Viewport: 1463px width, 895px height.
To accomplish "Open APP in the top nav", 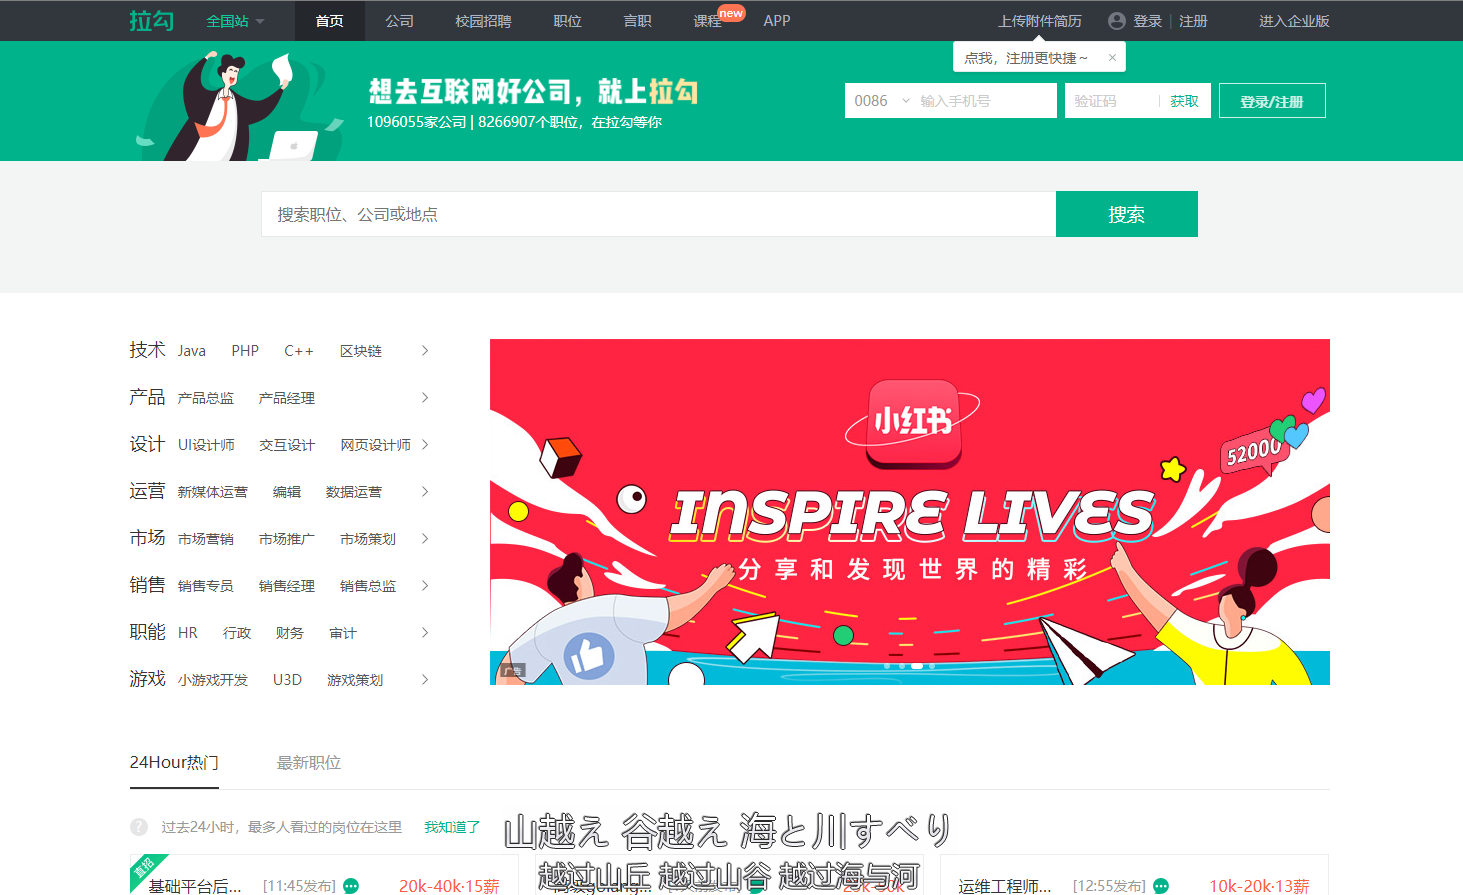I will point(777,21).
